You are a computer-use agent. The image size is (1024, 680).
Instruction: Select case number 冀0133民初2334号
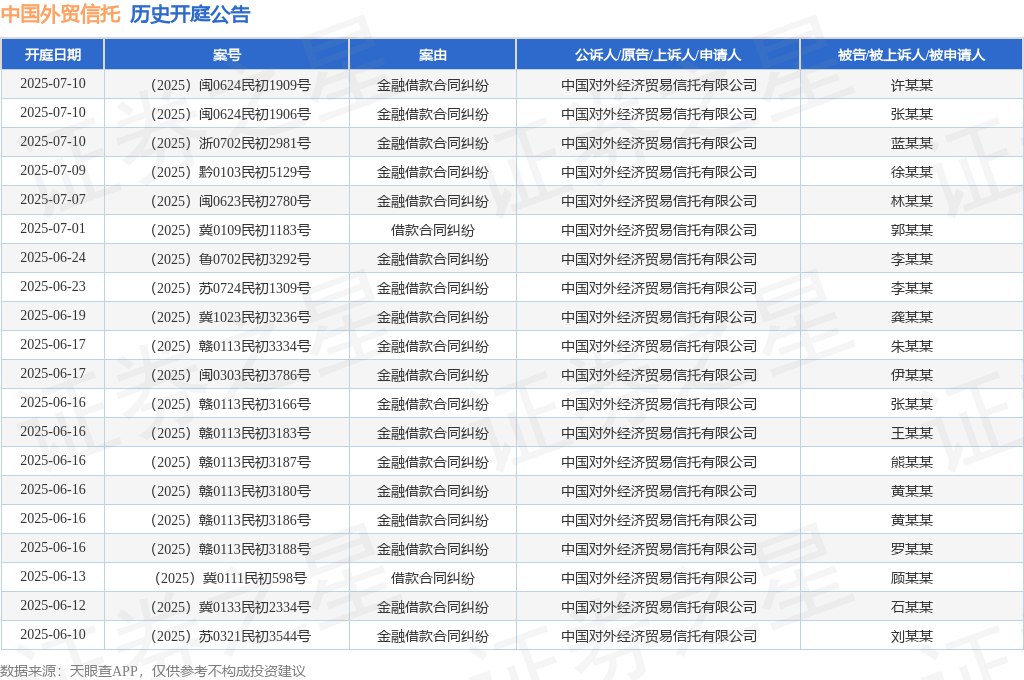[x=255, y=607]
